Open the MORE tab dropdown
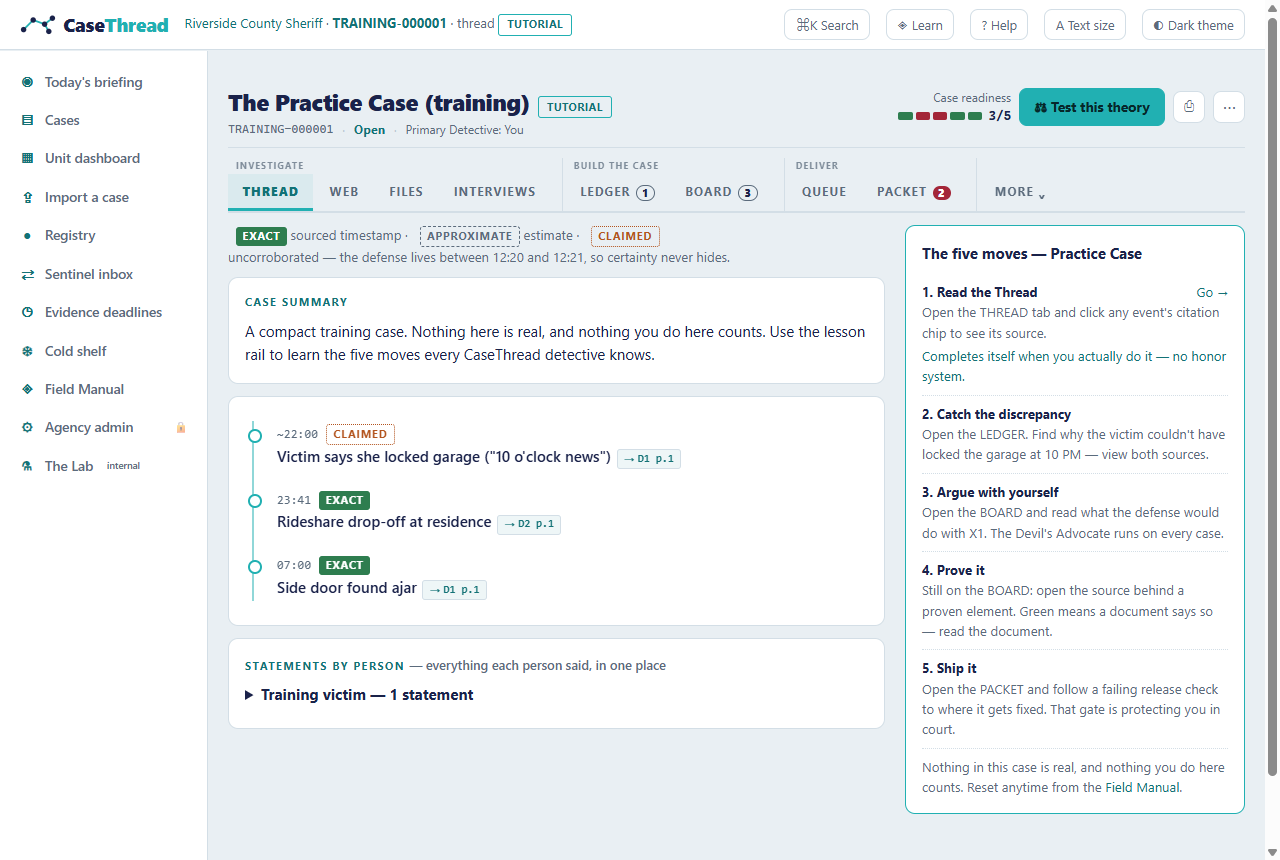 coord(1020,192)
